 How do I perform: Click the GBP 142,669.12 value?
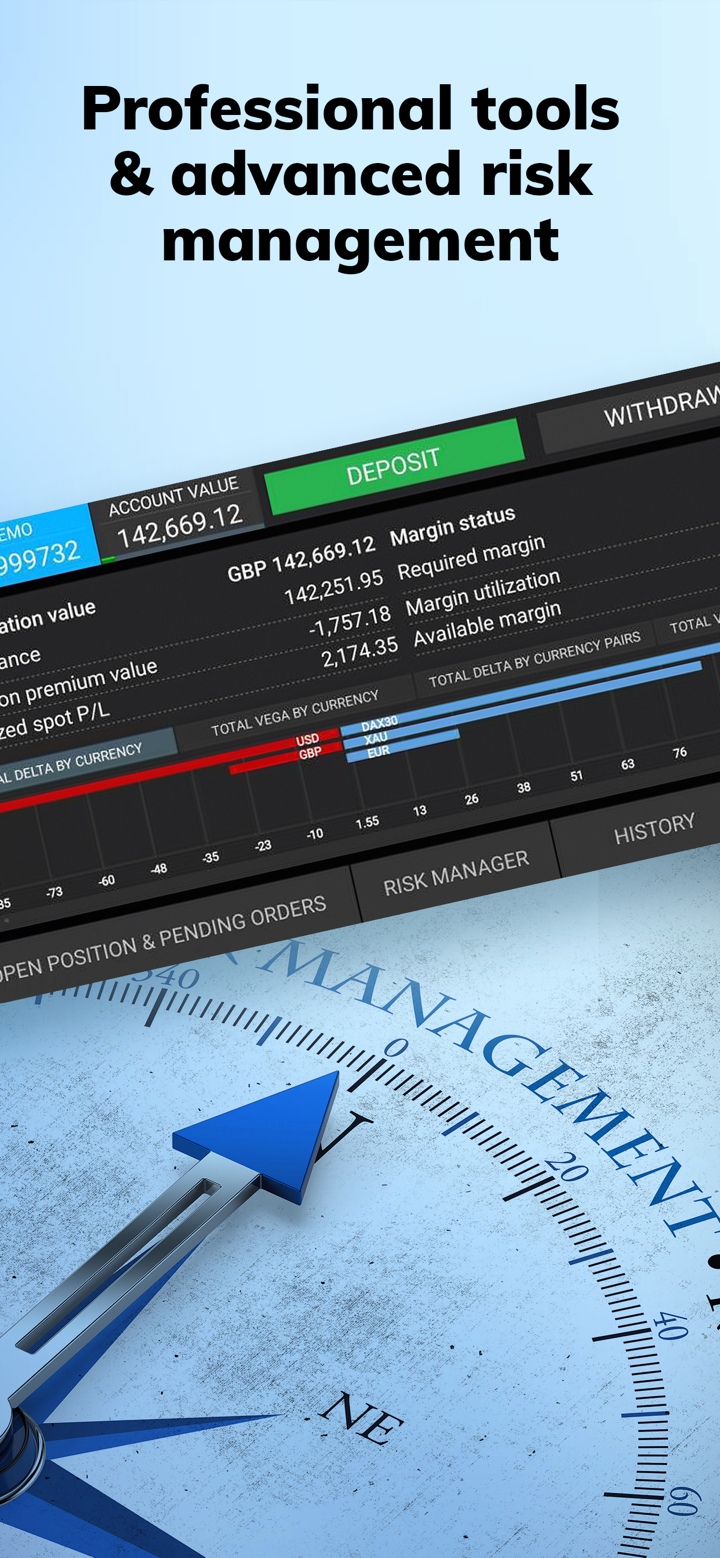(301, 558)
